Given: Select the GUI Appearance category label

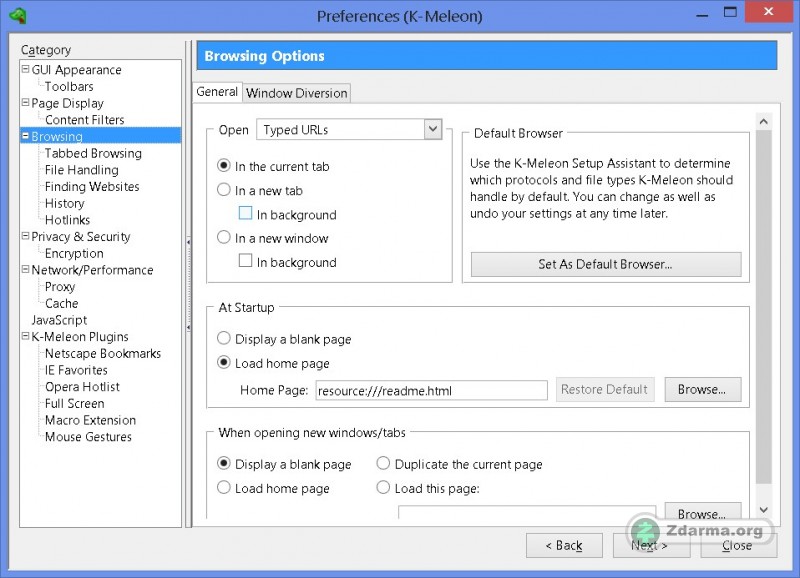Looking at the screenshot, I should (x=76, y=69).
